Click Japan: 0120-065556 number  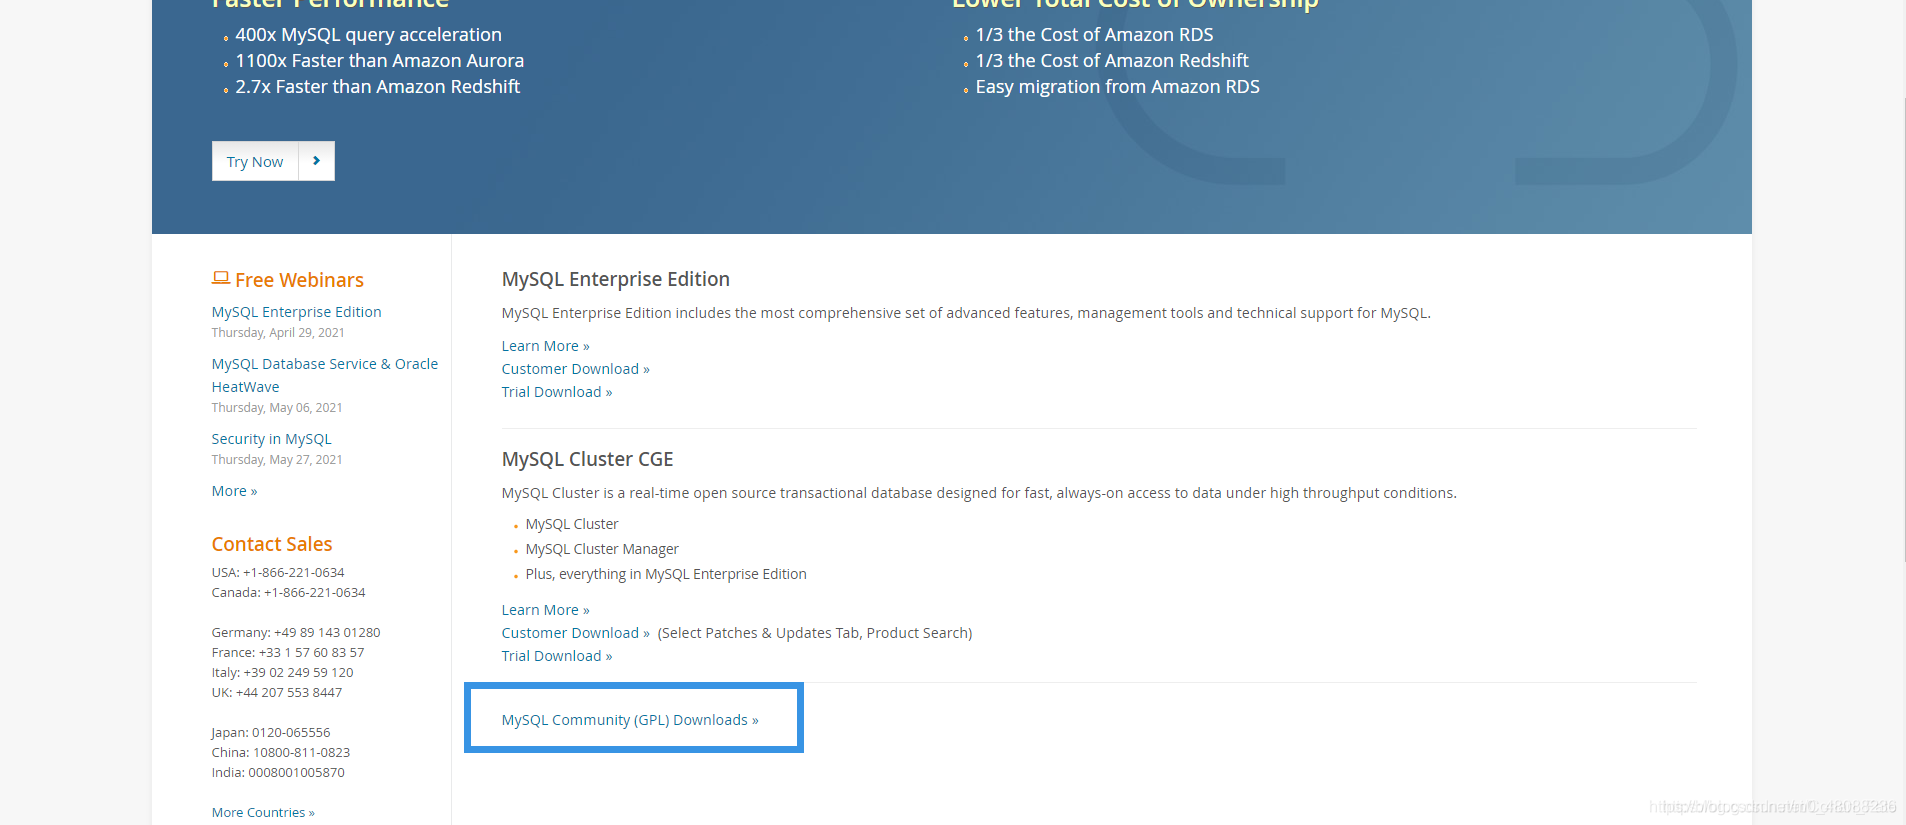[x=271, y=733]
